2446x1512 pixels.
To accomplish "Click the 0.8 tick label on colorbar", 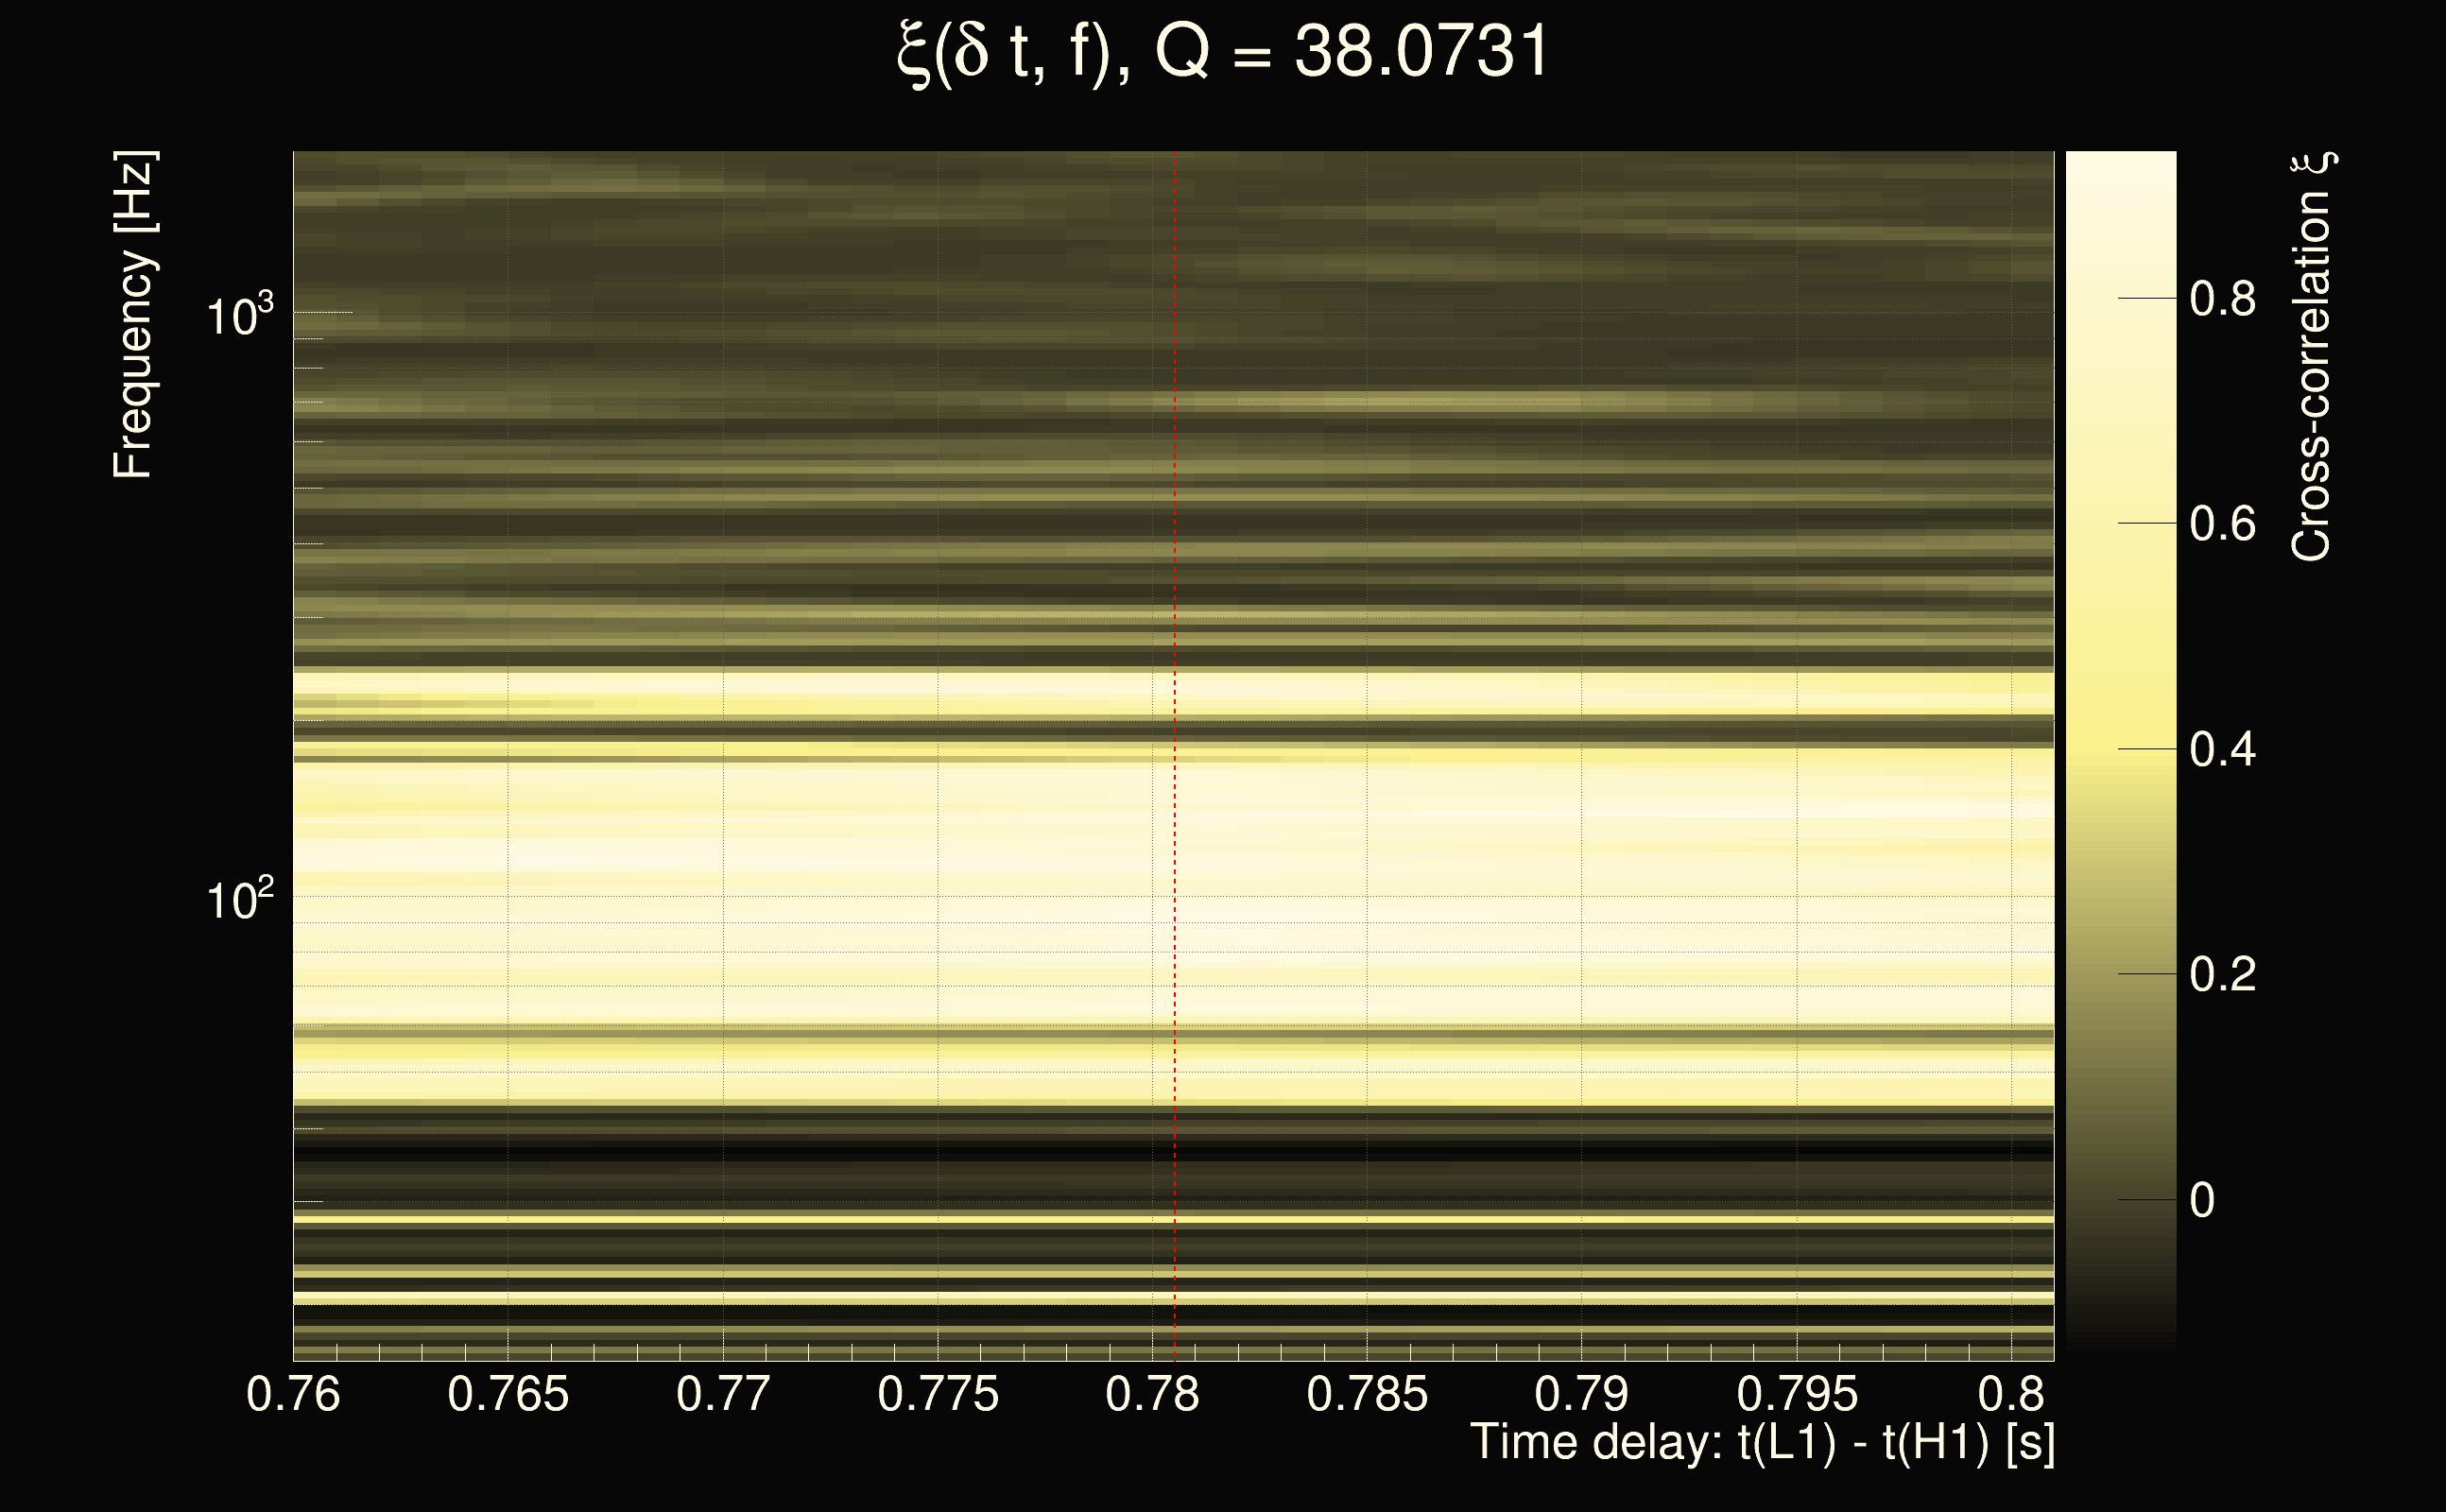I will (x=2222, y=299).
